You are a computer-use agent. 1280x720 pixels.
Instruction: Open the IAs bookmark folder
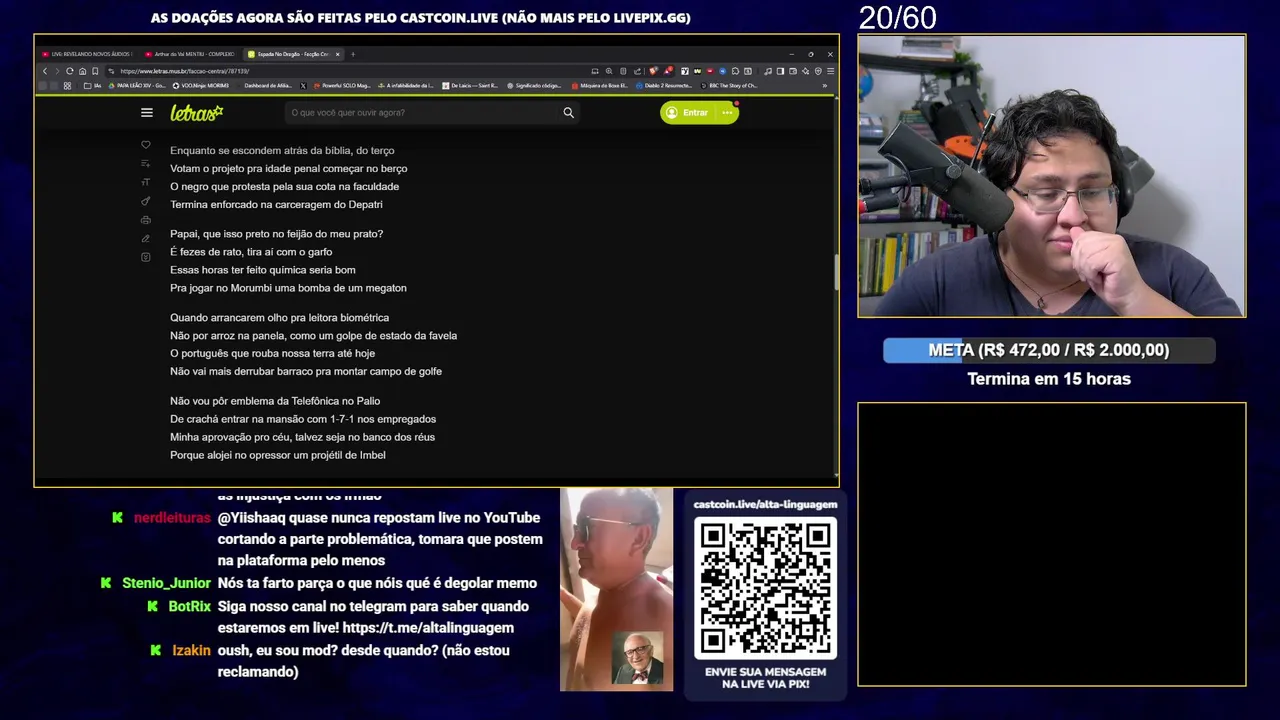[x=92, y=86]
